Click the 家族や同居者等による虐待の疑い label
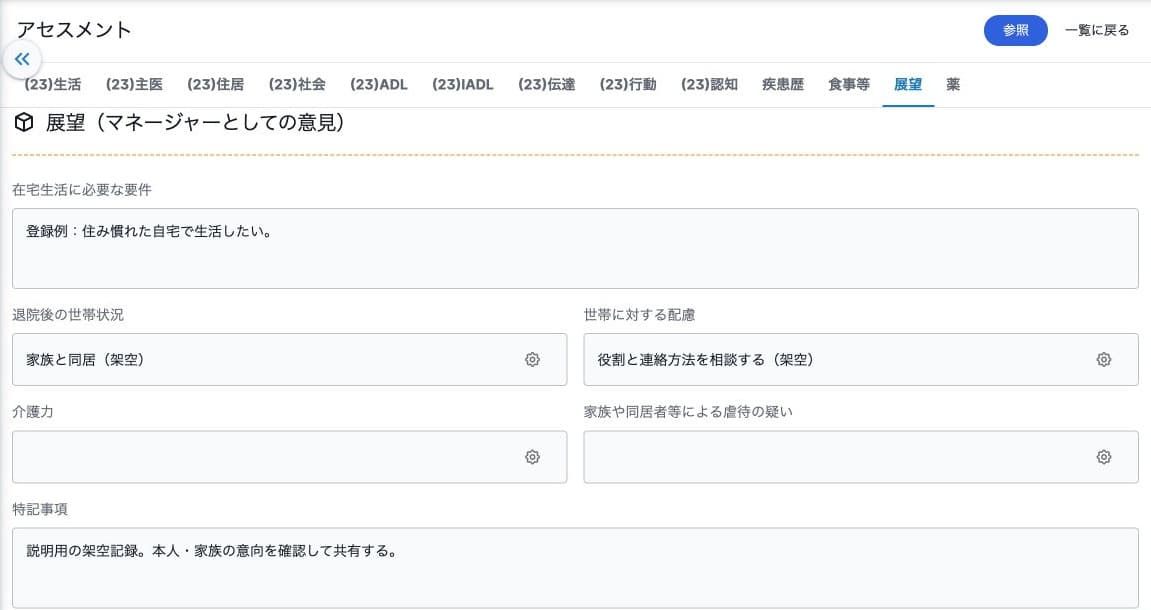1151x610 pixels. coord(688,412)
